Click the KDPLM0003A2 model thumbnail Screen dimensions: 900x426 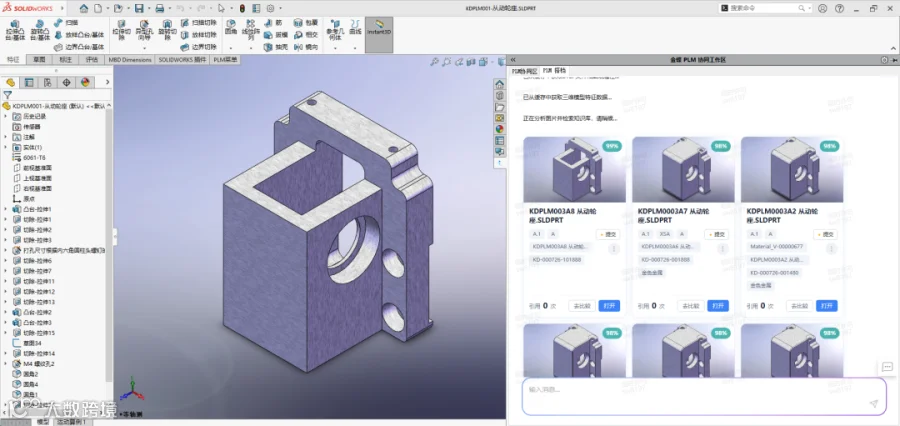point(792,169)
